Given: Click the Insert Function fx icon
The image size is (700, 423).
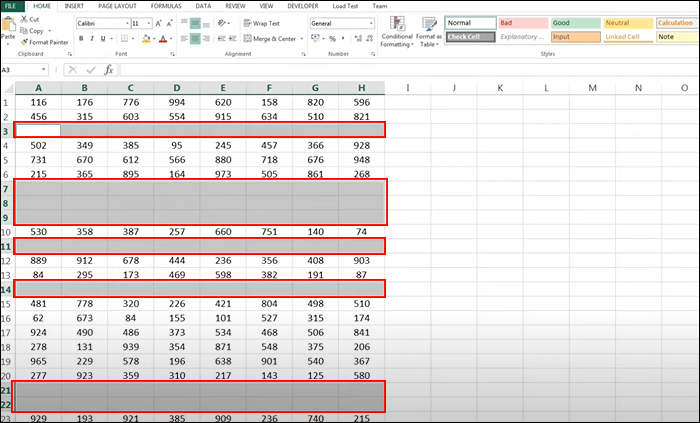Looking at the screenshot, I should [x=108, y=70].
